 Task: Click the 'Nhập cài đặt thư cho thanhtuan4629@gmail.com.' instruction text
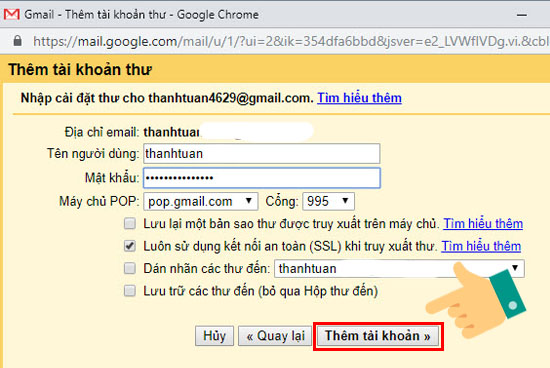point(167,98)
